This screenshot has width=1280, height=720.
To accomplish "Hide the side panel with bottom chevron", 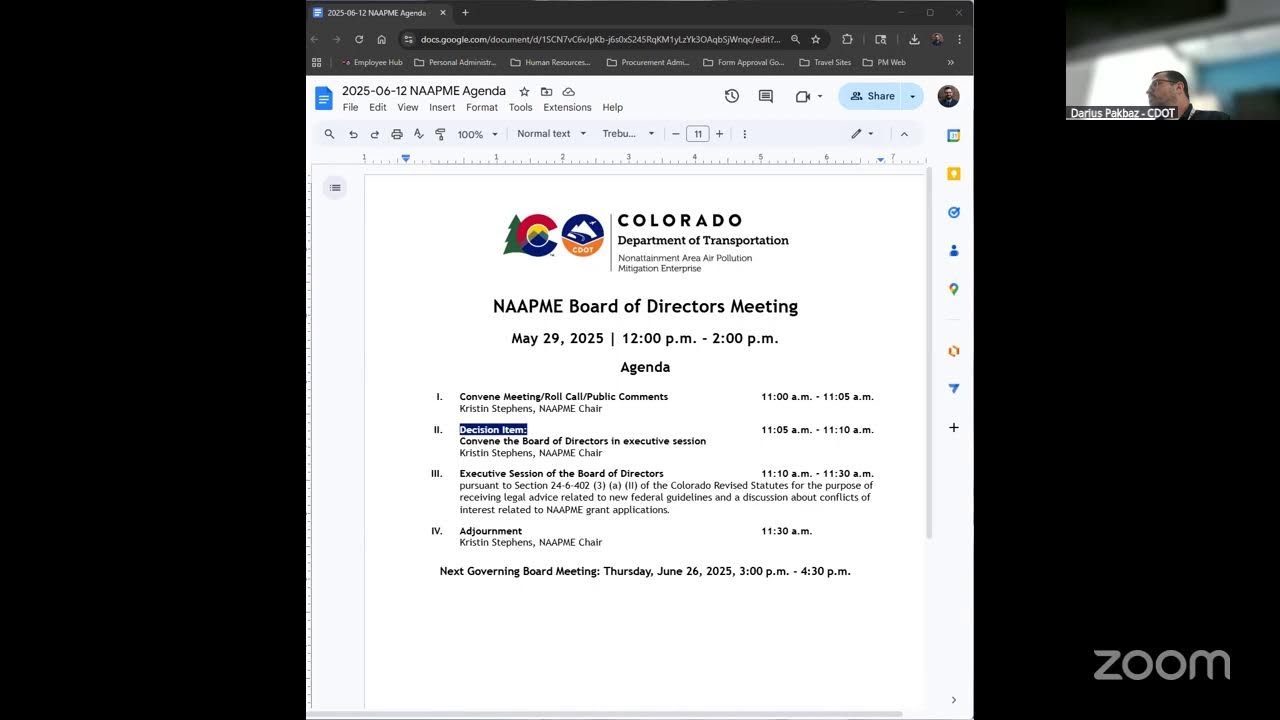I will [x=954, y=700].
